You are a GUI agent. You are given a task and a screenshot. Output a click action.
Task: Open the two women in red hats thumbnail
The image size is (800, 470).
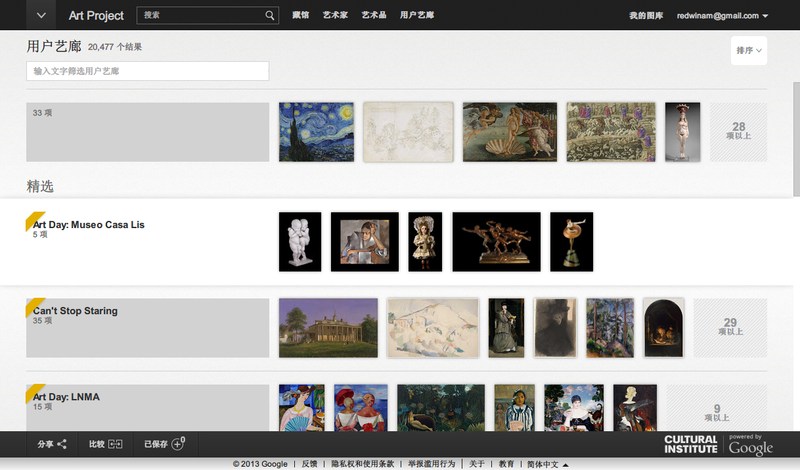click(361, 408)
